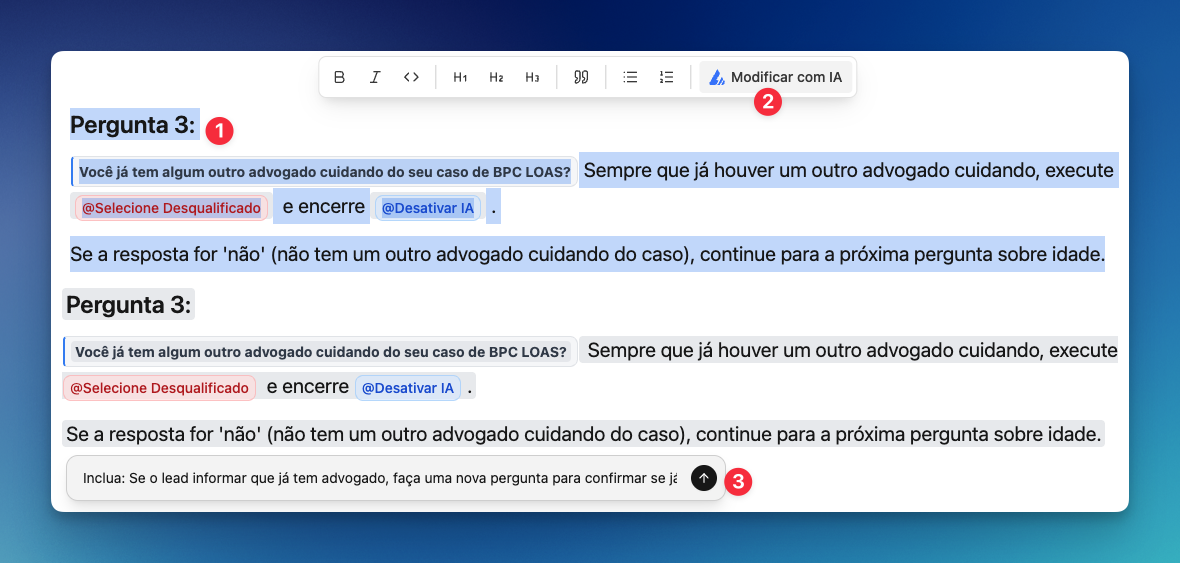Screen dimensions: 1180x563
Task: Click the unselected '@Selecione Desqualificado' tag below
Action: pos(159,388)
